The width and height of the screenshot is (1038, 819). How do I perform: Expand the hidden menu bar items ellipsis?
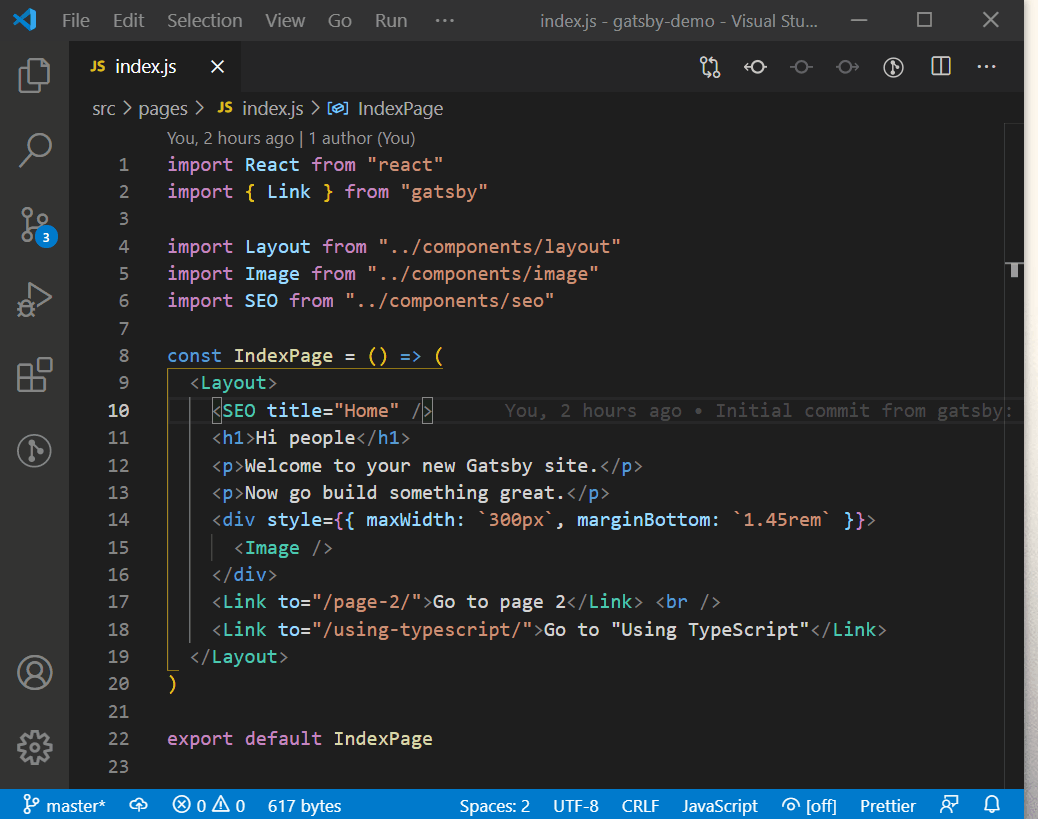[x=445, y=20]
